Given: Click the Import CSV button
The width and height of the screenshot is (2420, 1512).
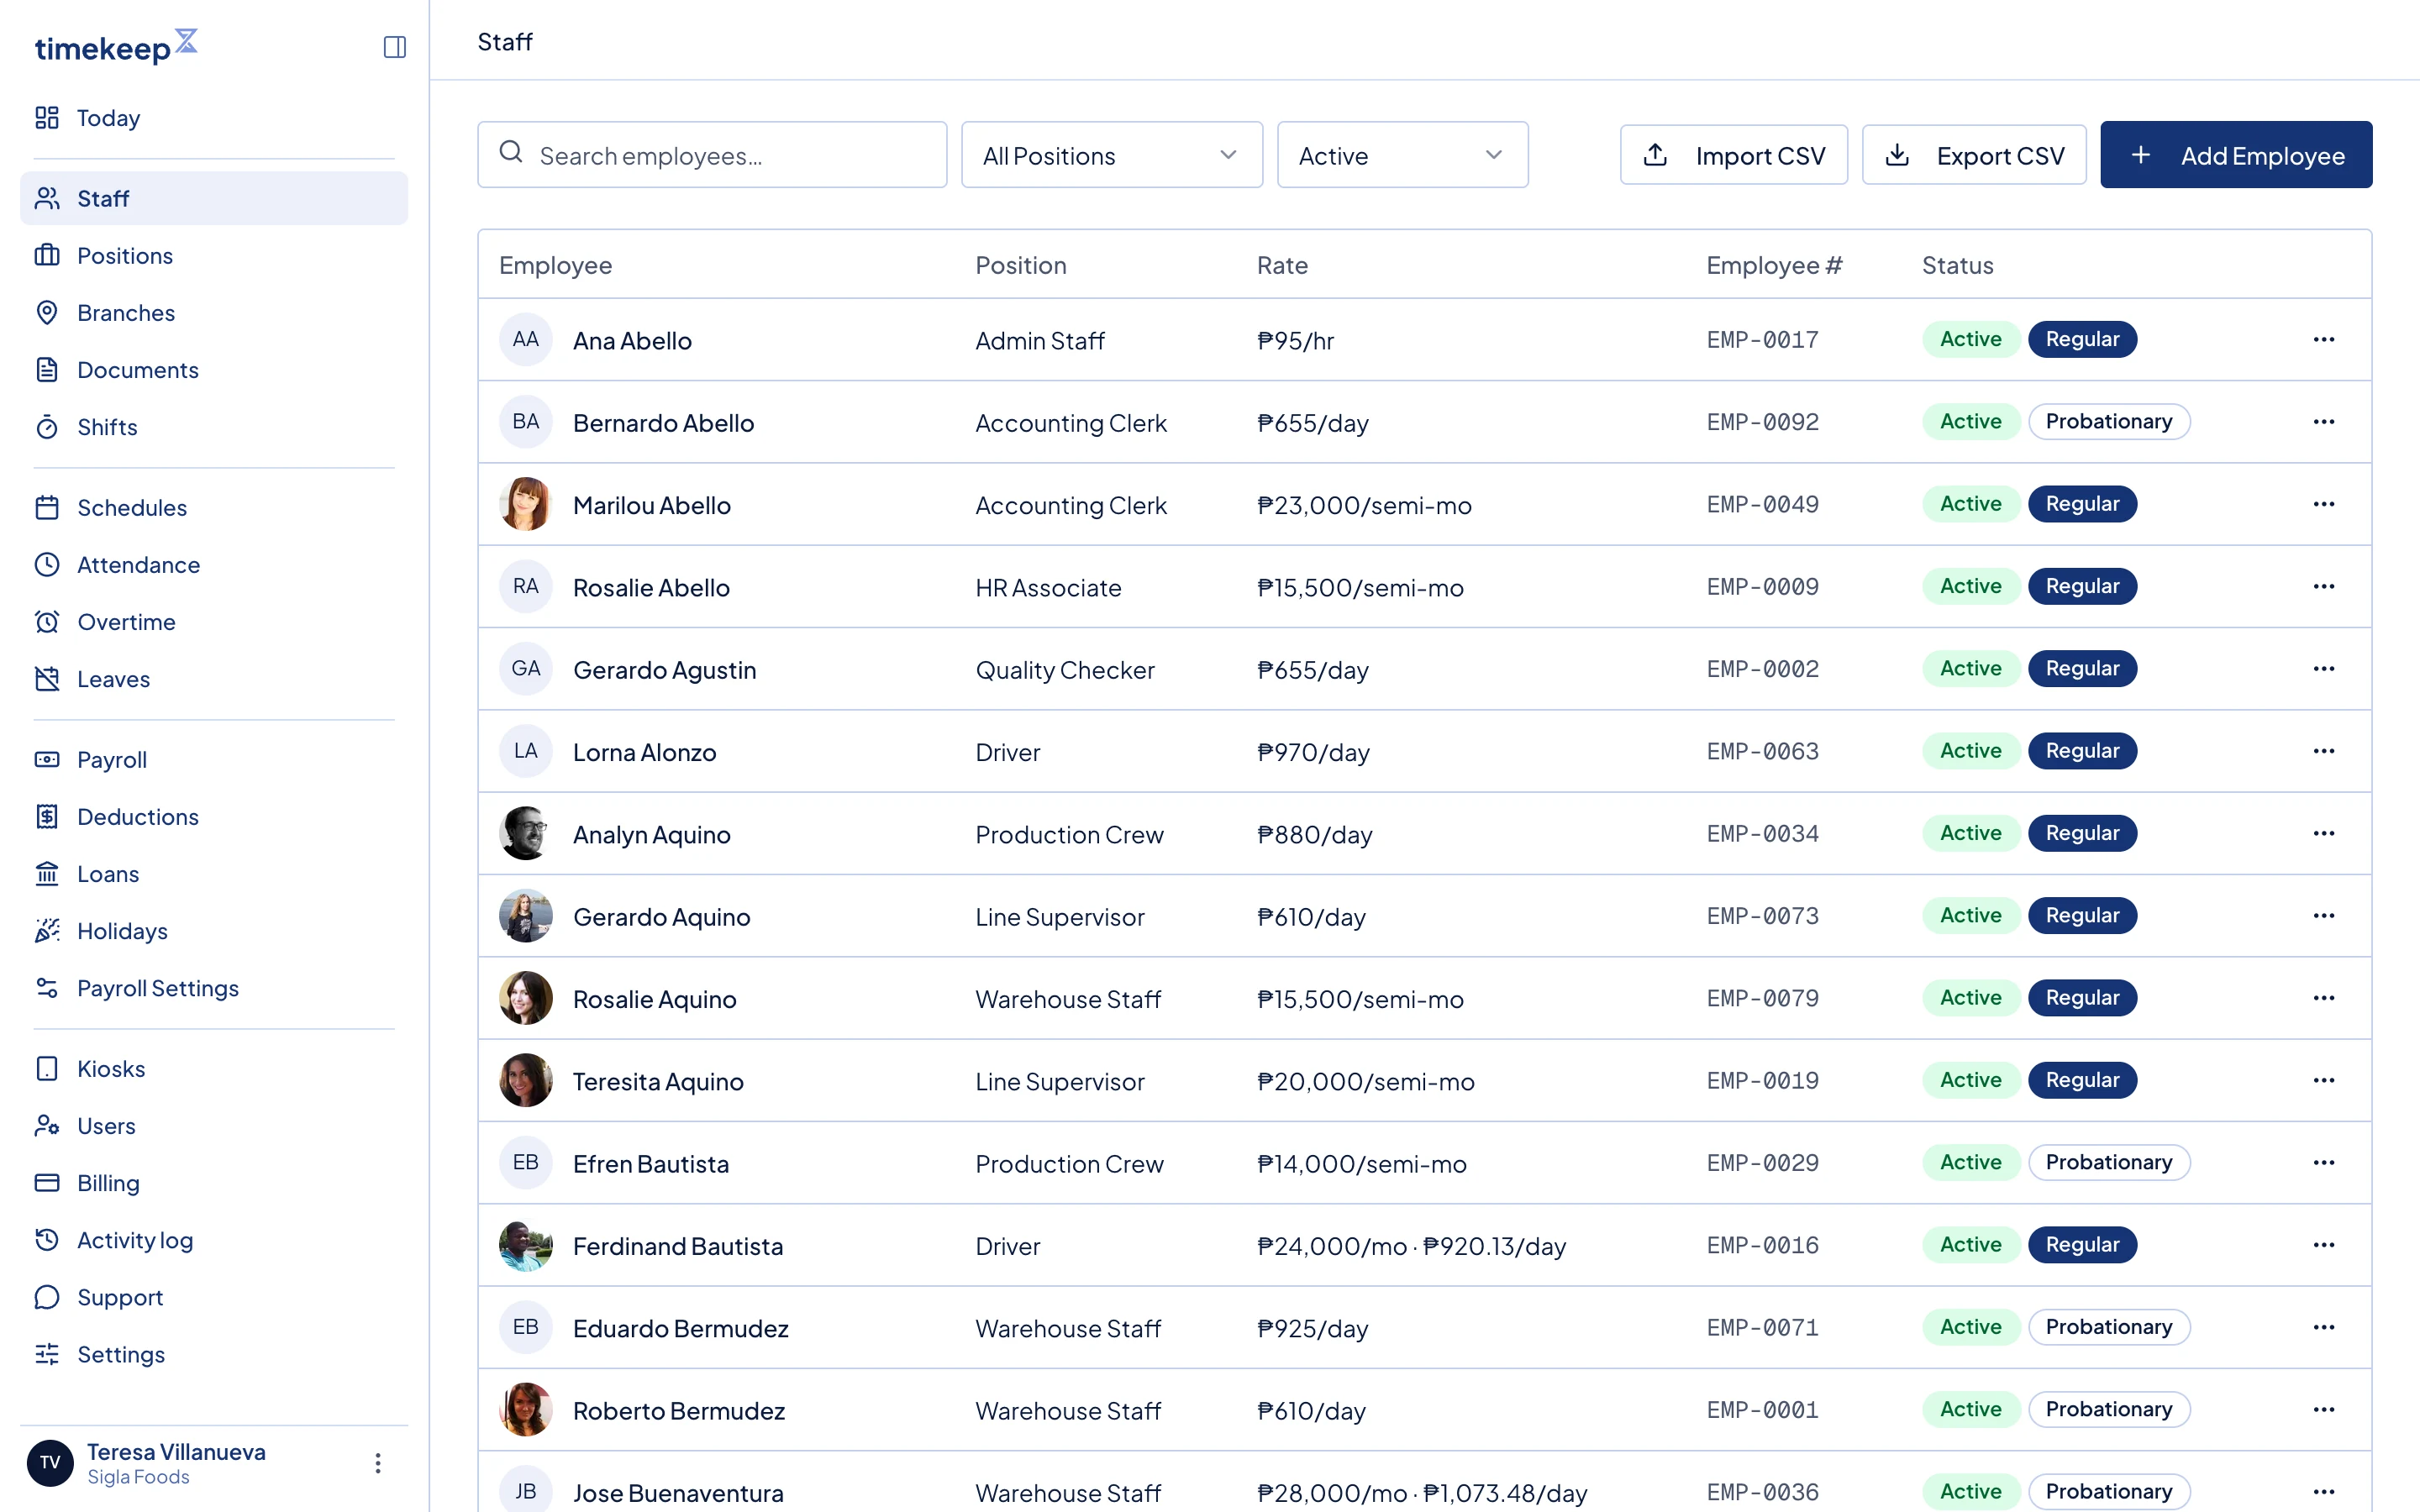Looking at the screenshot, I should coord(1733,155).
